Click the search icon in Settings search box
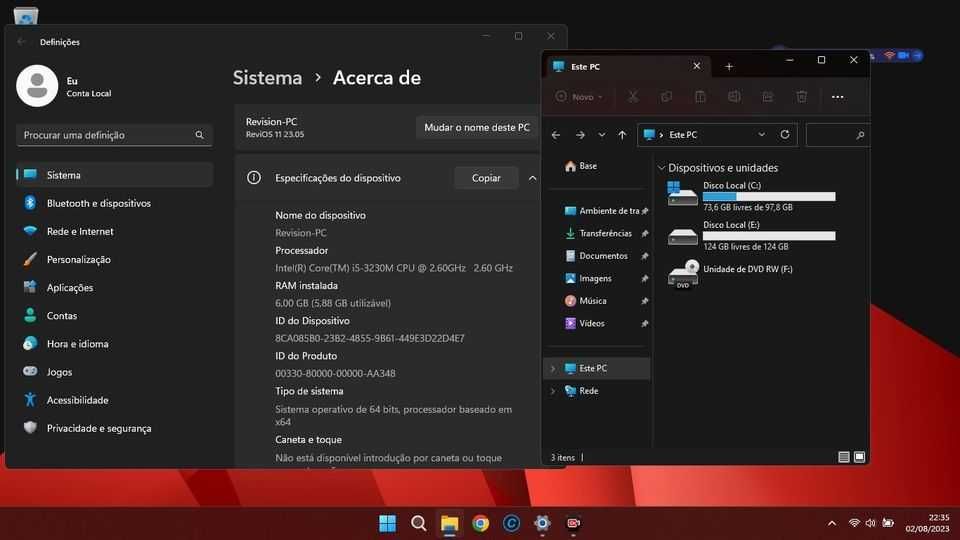The image size is (960, 540). pyautogui.click(x=200, y=135)
